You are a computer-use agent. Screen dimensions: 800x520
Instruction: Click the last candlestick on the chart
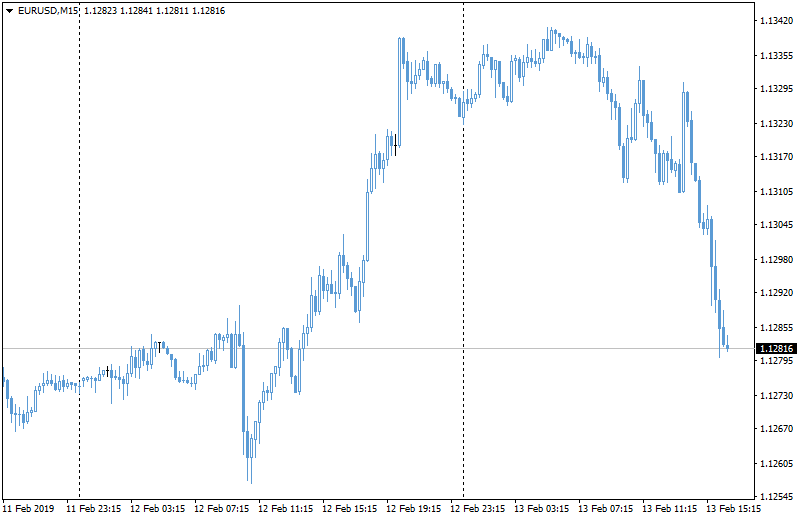click(x=727, y=346)
